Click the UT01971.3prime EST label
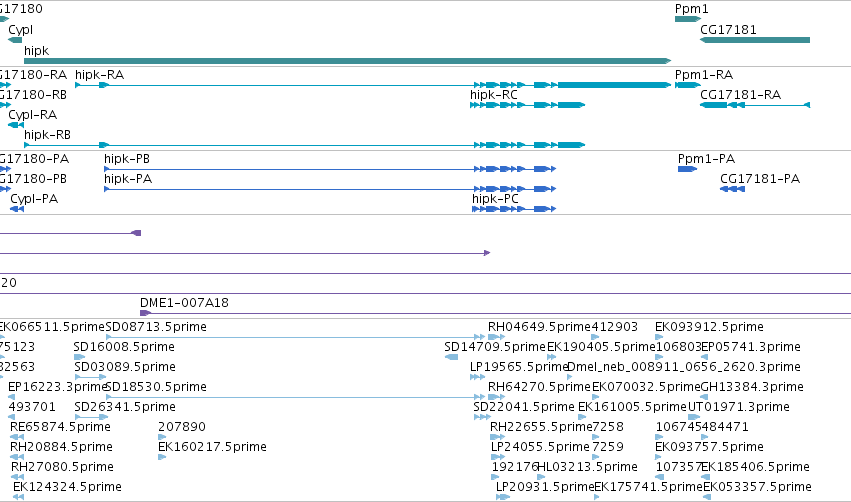The image size is (851, 502). [739, 407]
